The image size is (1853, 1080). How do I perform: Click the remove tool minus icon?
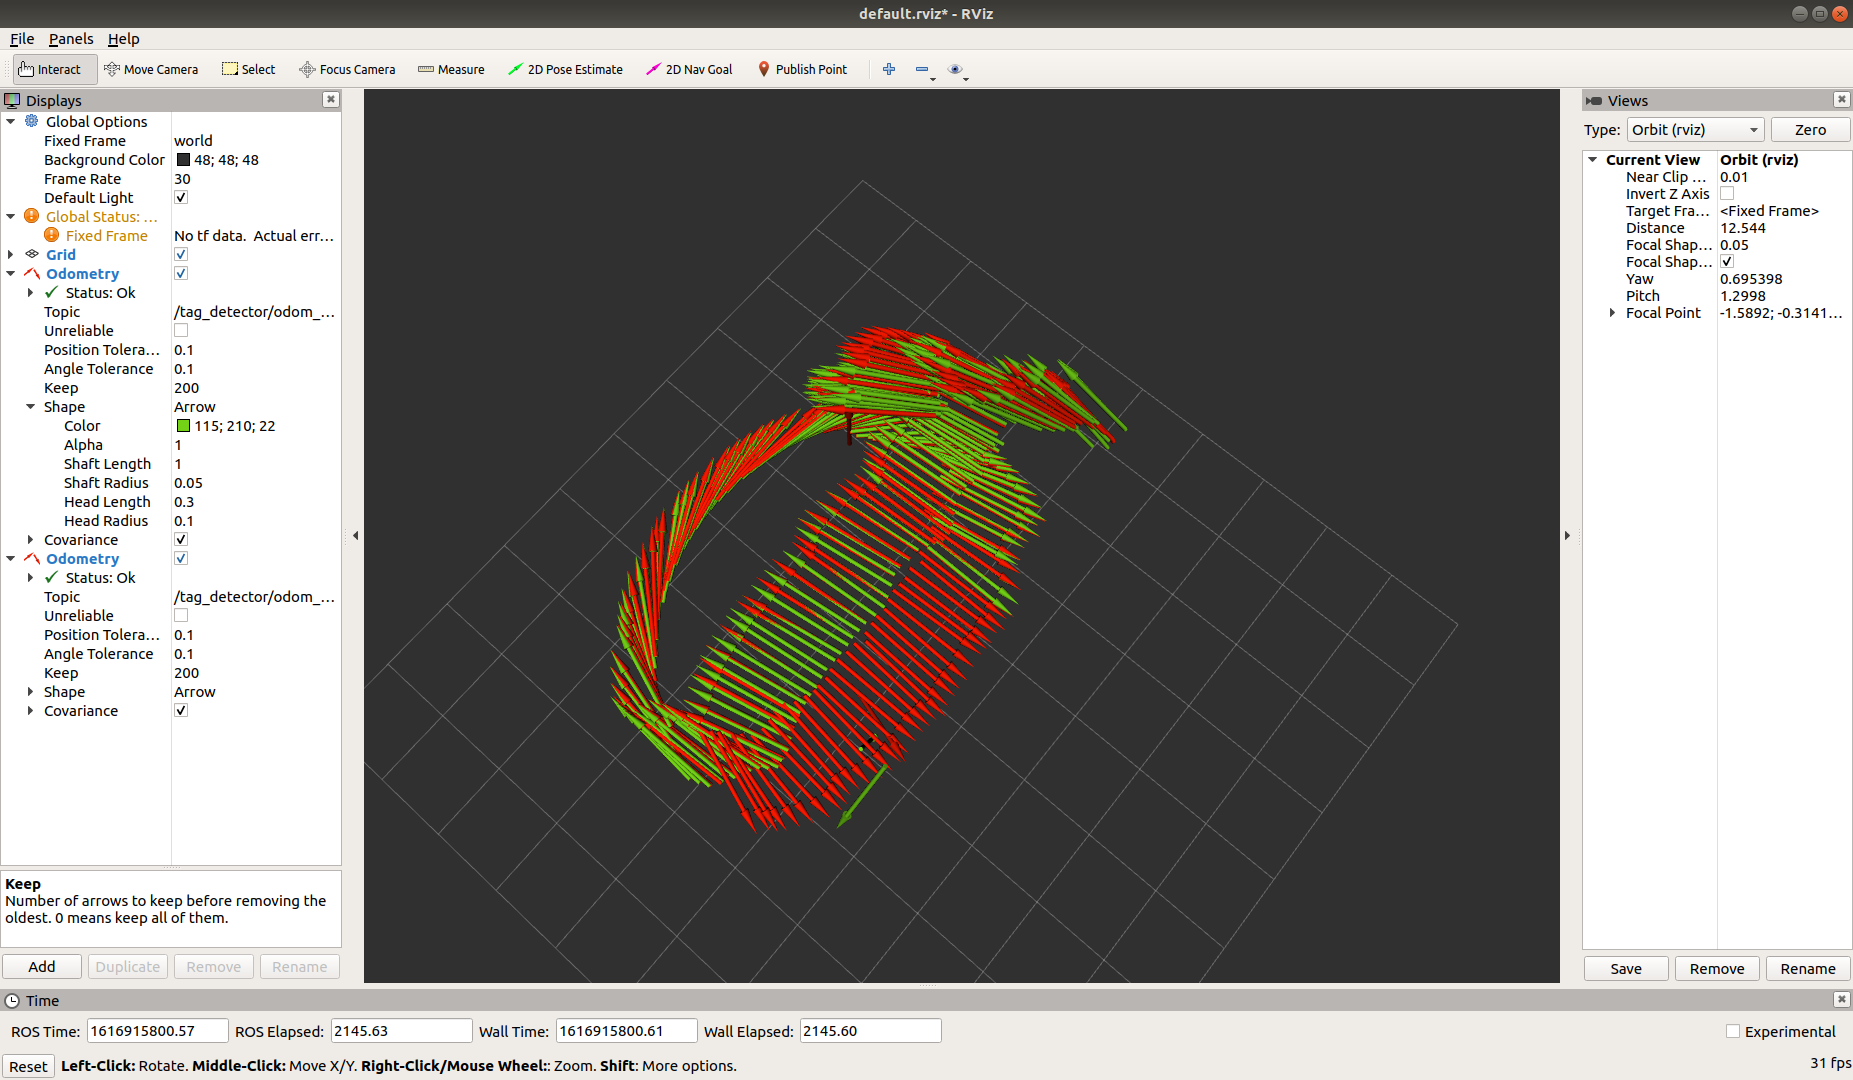point(922,69)
